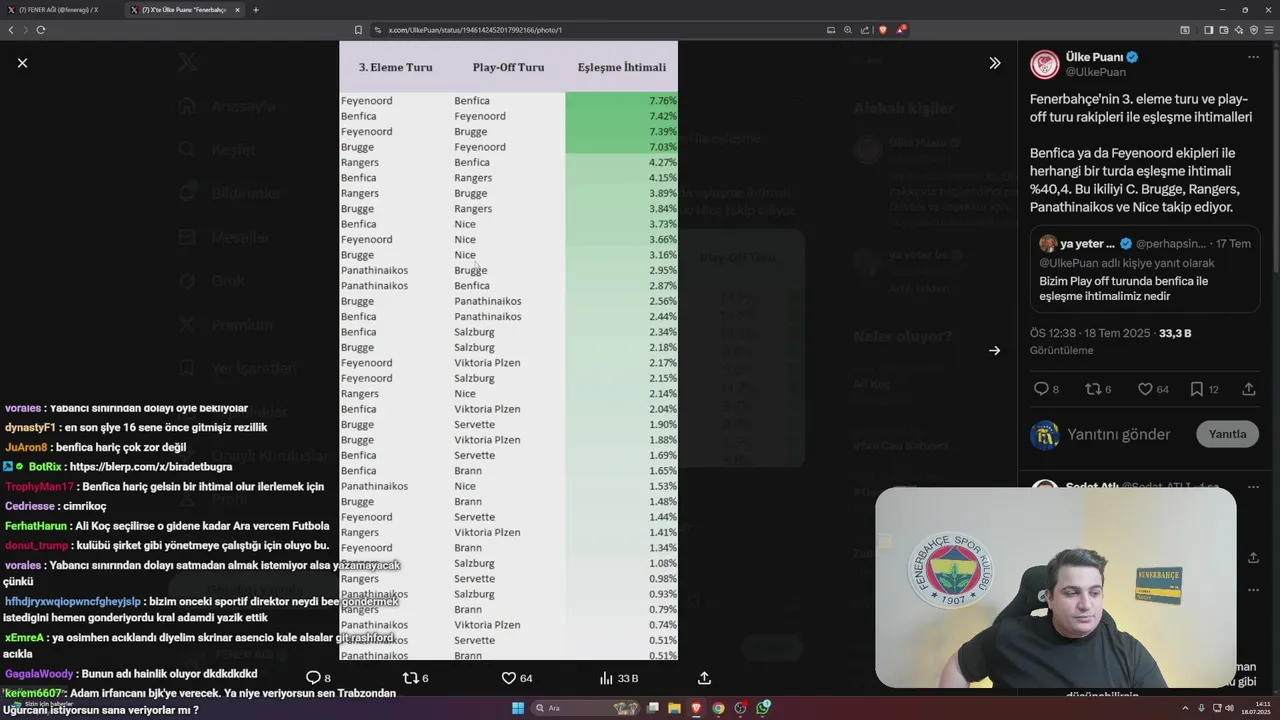The width and height of the screenshot is (1280, 720).
Task: Click chat username TrophyMan17
Action: click(x=39, y=486)
